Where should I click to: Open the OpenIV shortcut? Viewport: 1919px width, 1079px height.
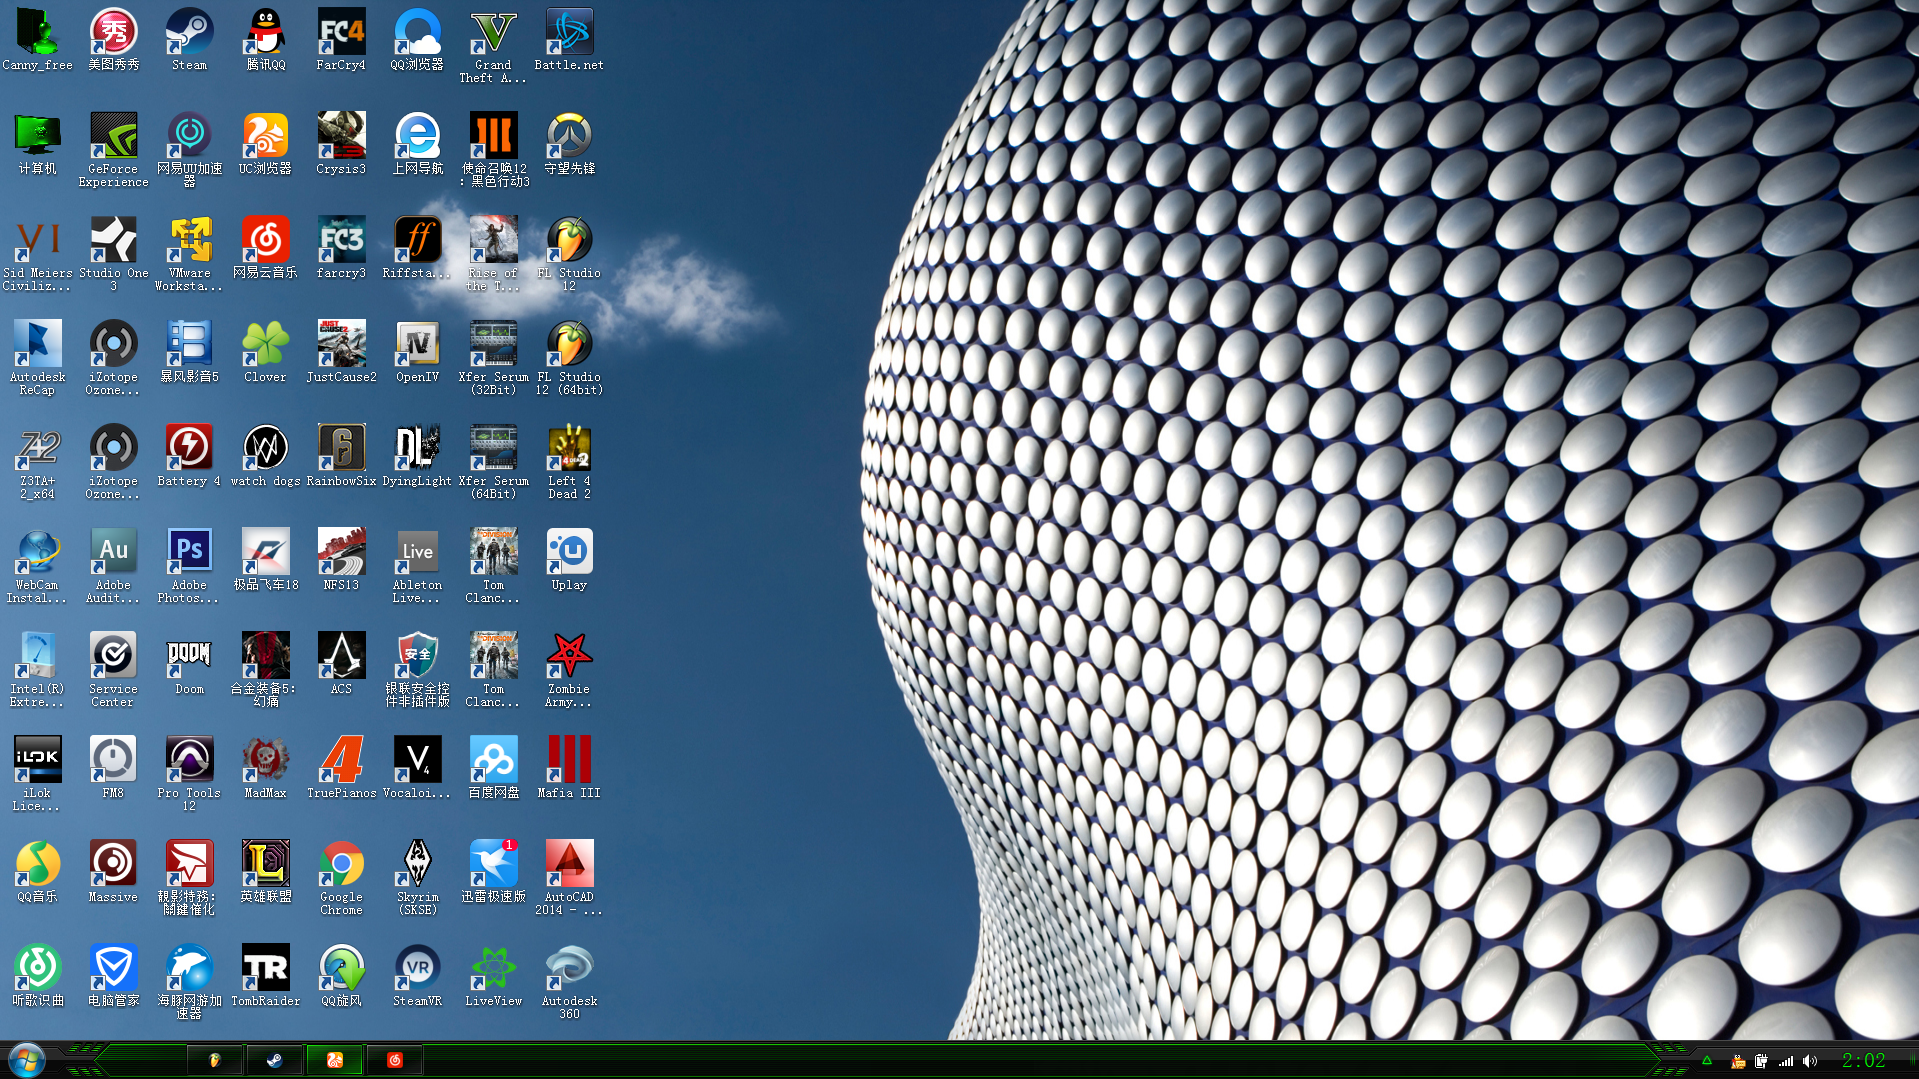pos(417,352)
